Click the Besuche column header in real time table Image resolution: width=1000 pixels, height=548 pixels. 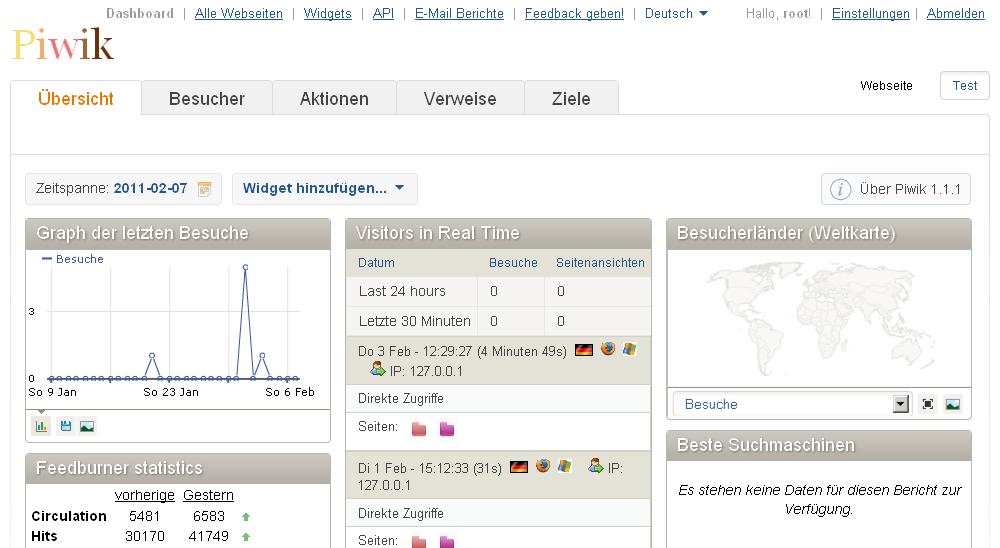tap(513, 263)
